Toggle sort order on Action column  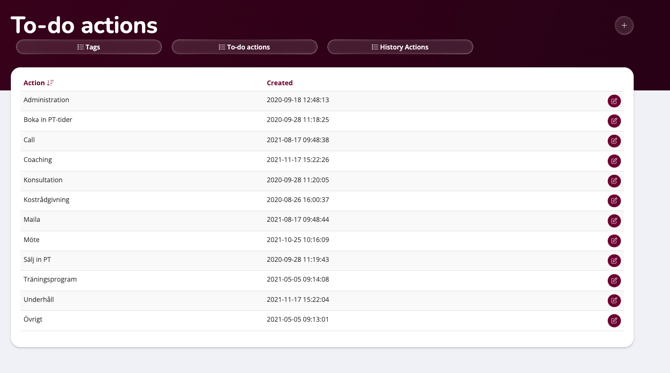(38, 83)
